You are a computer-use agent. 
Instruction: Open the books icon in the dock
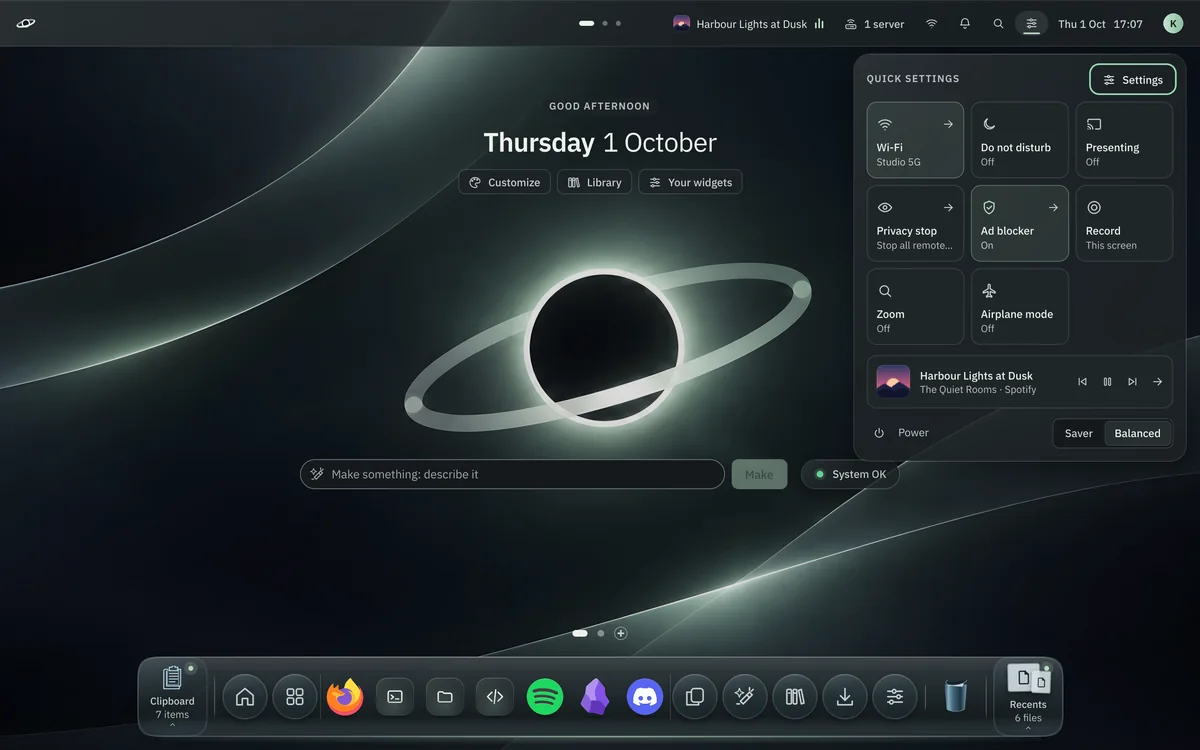tap(795, 697)
